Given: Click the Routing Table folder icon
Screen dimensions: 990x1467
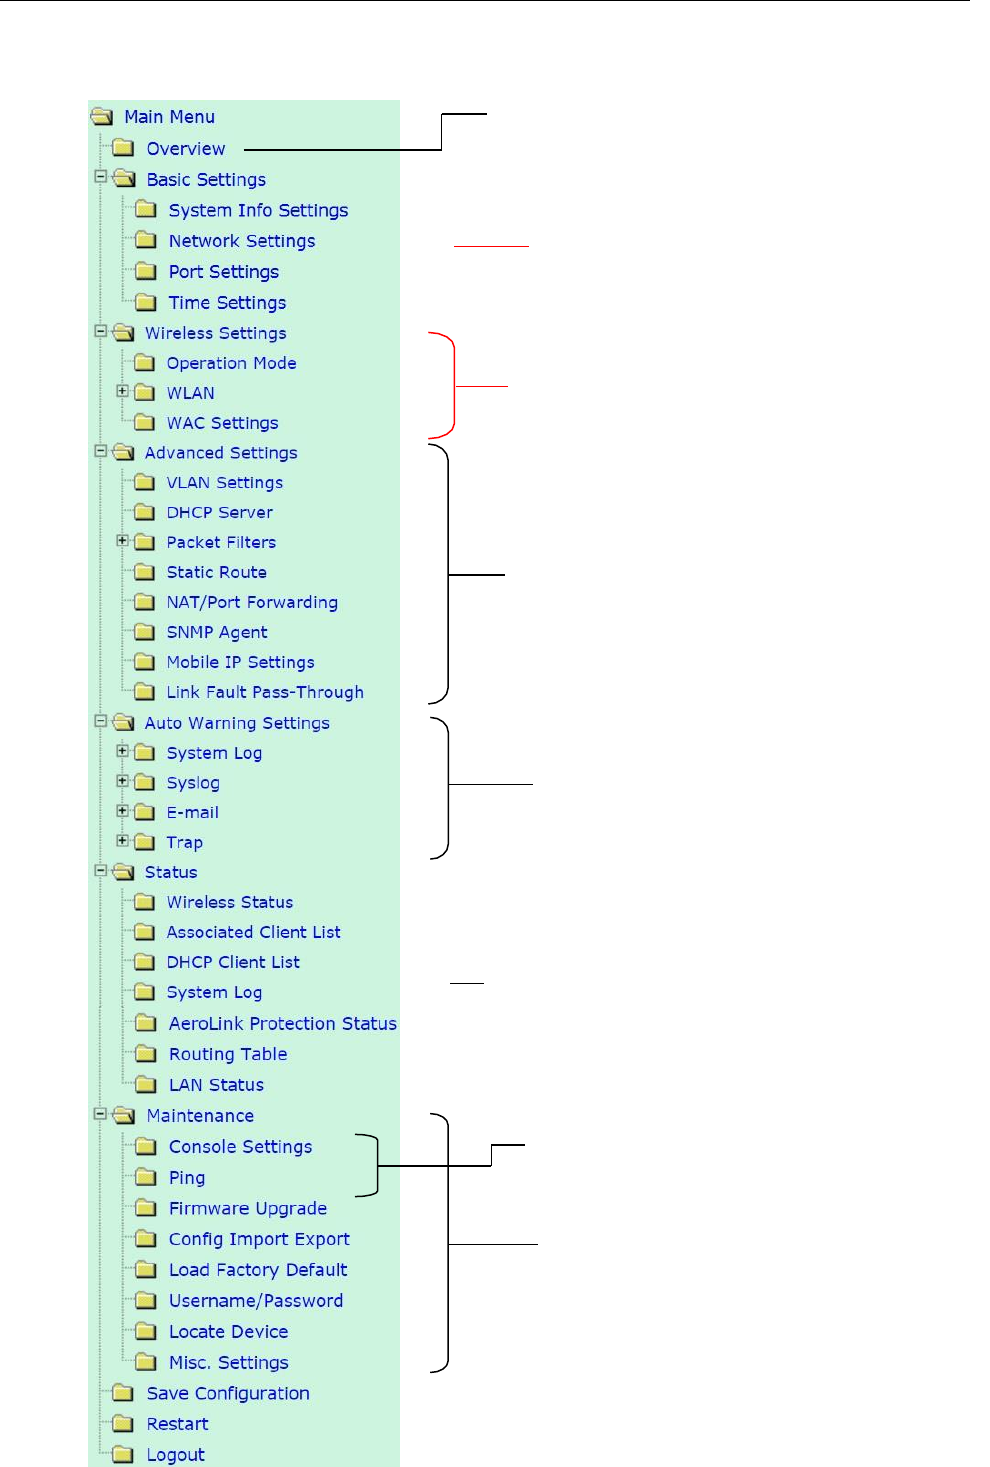Looking at the screenshot, I should point(146,1054).
